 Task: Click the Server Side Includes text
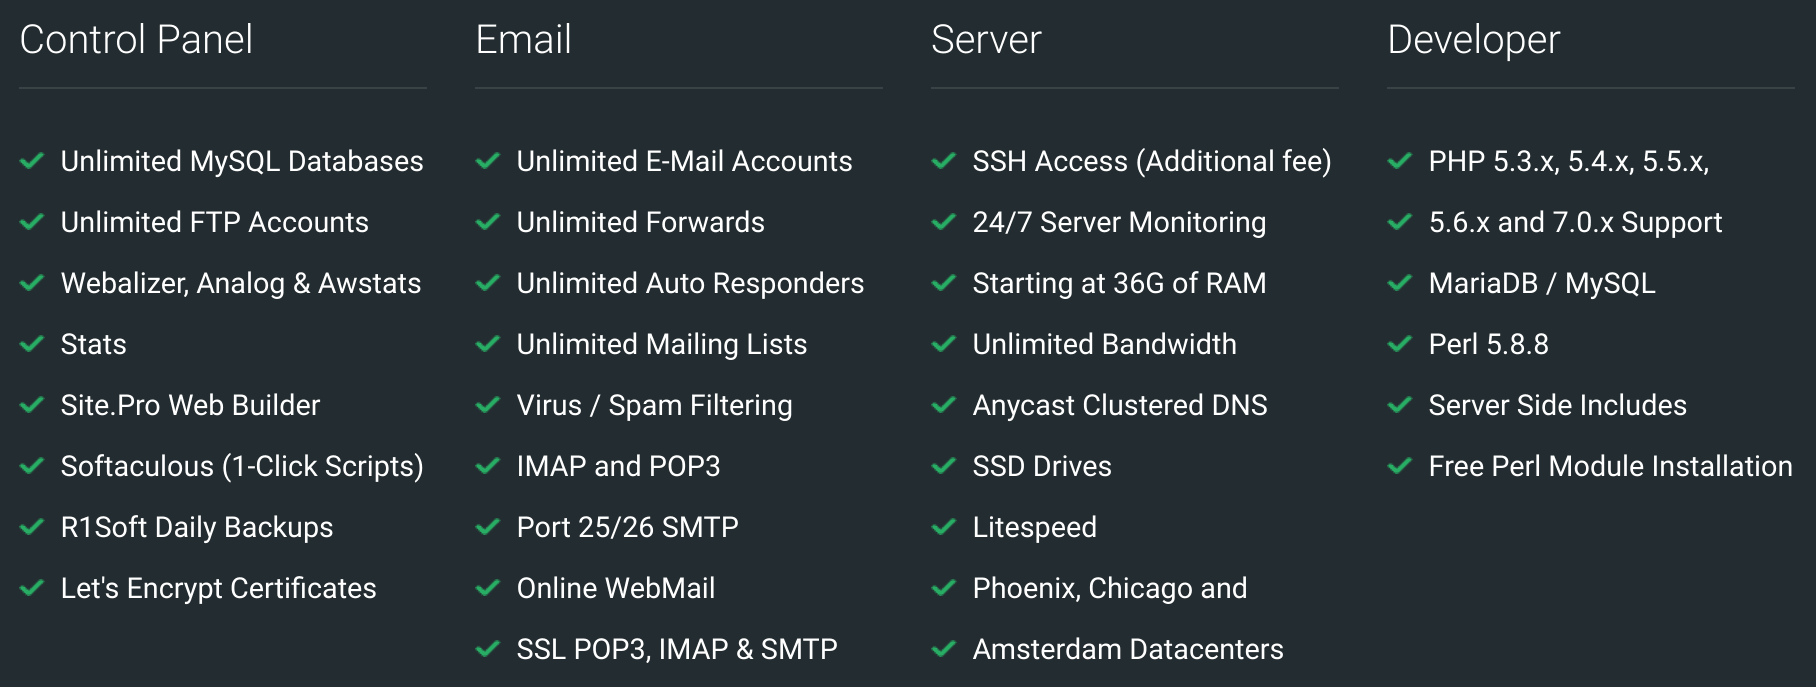(x=1557, y=405)
